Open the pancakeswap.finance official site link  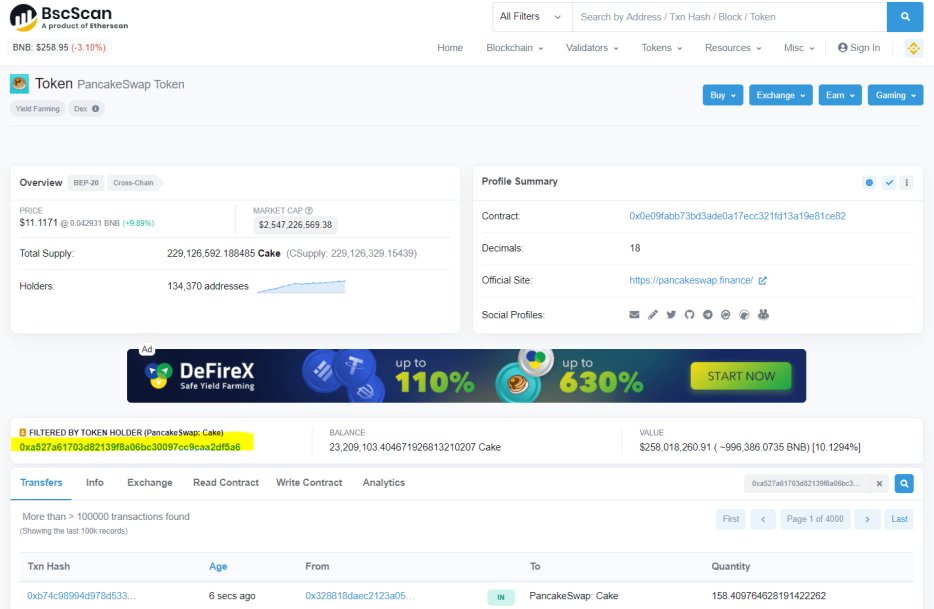[x=691, y=281]
